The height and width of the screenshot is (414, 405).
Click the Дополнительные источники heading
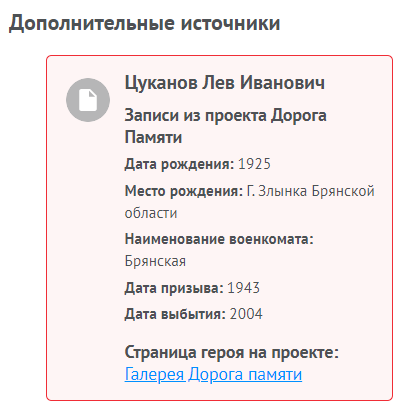click(144, 23)
